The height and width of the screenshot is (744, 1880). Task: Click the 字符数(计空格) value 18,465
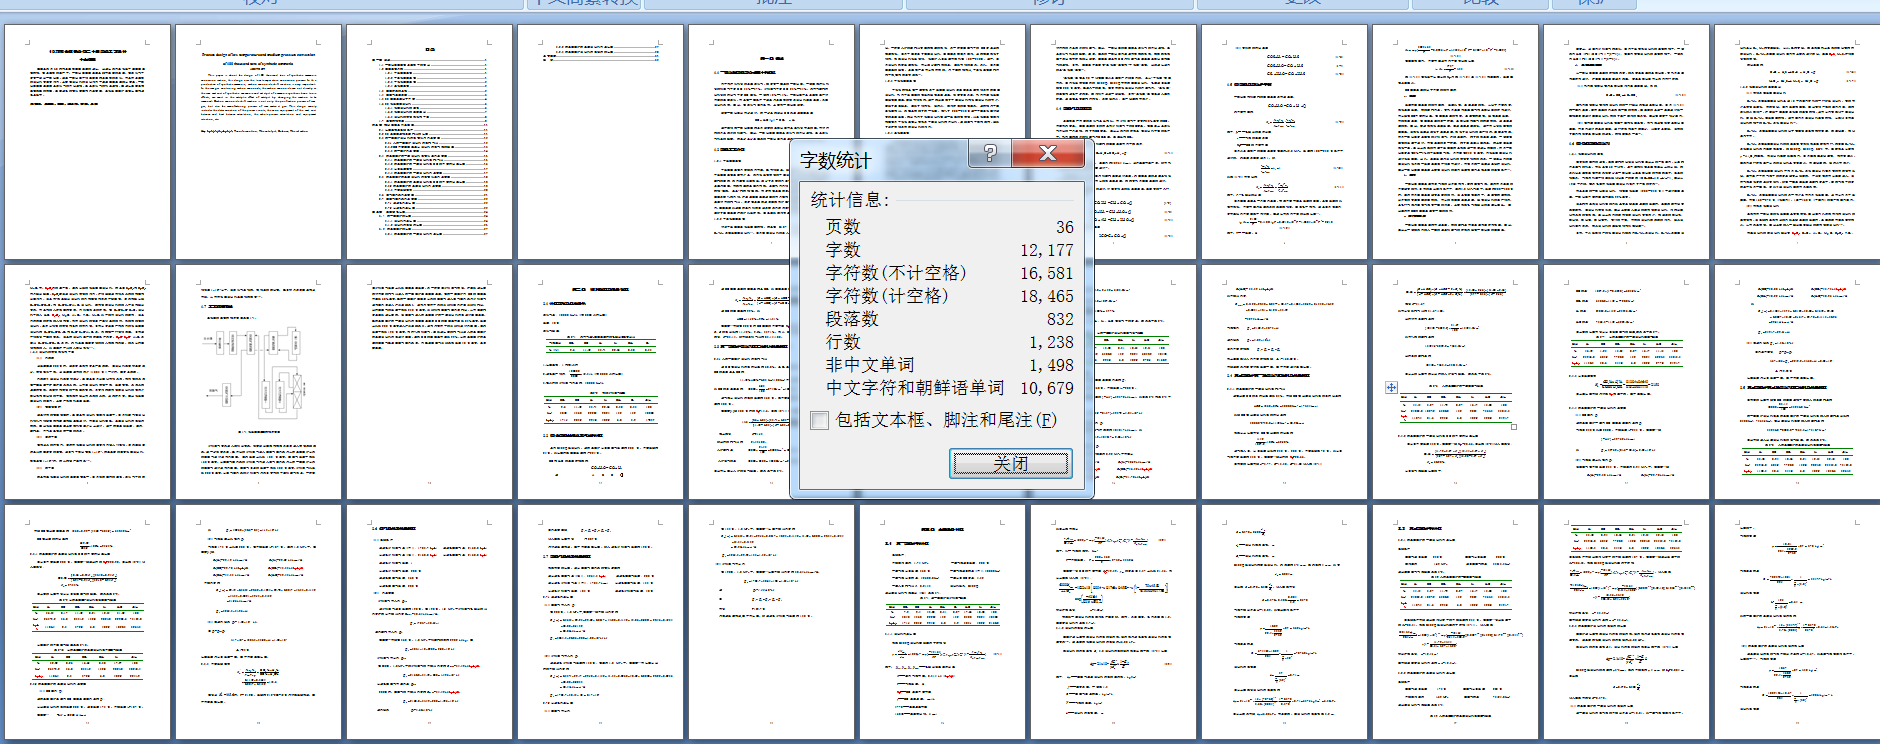click(1046, 296)
